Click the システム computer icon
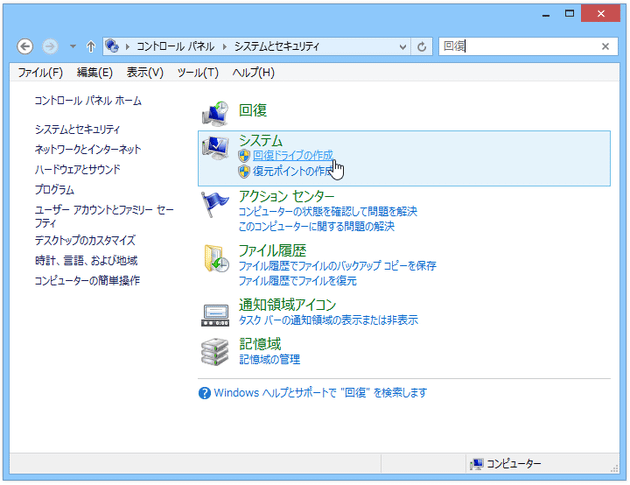The image size is (630, 485). click(x=215, y=148)
